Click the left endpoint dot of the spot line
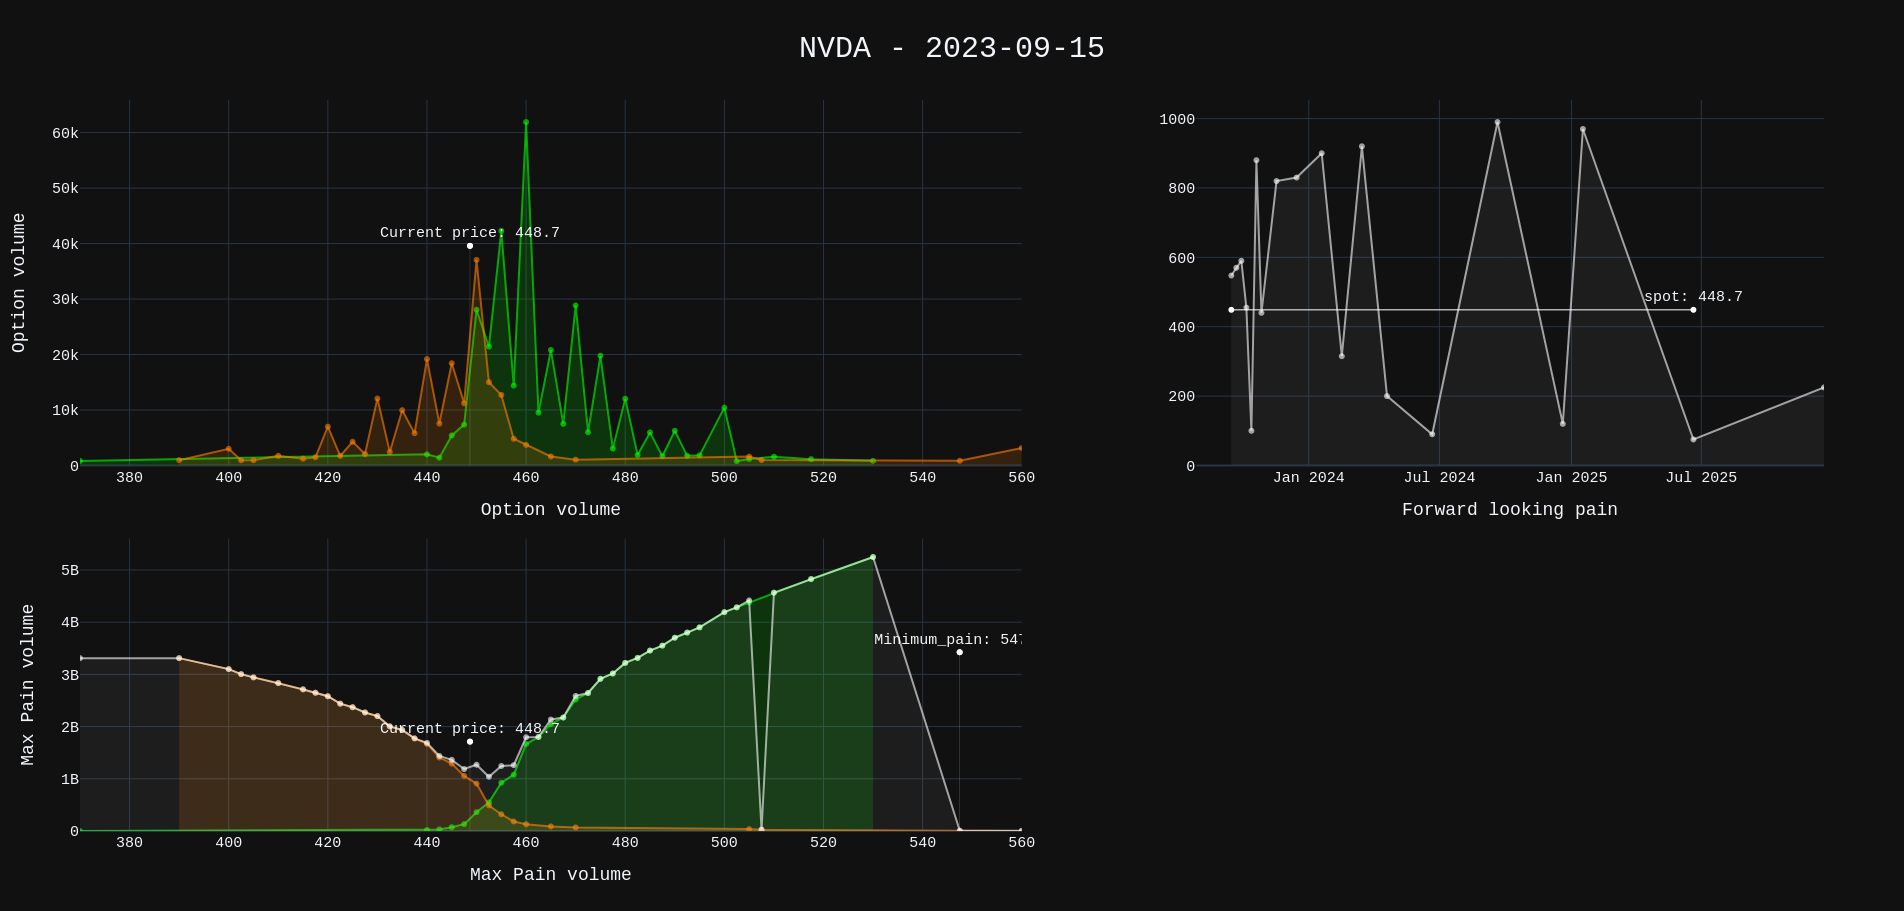 click(1231, 310)
